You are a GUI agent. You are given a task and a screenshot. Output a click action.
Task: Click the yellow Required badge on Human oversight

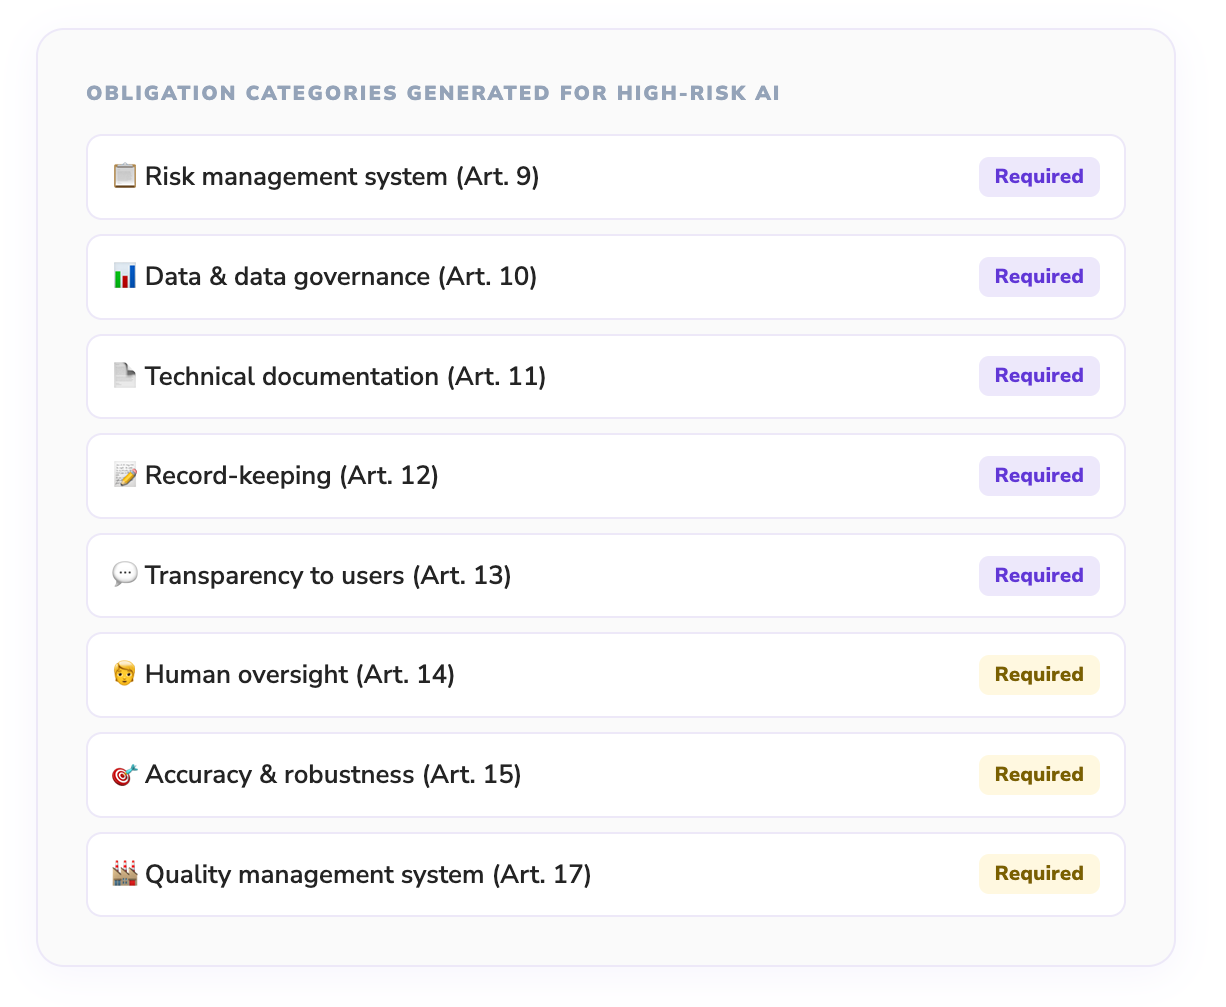(1038, 675)
